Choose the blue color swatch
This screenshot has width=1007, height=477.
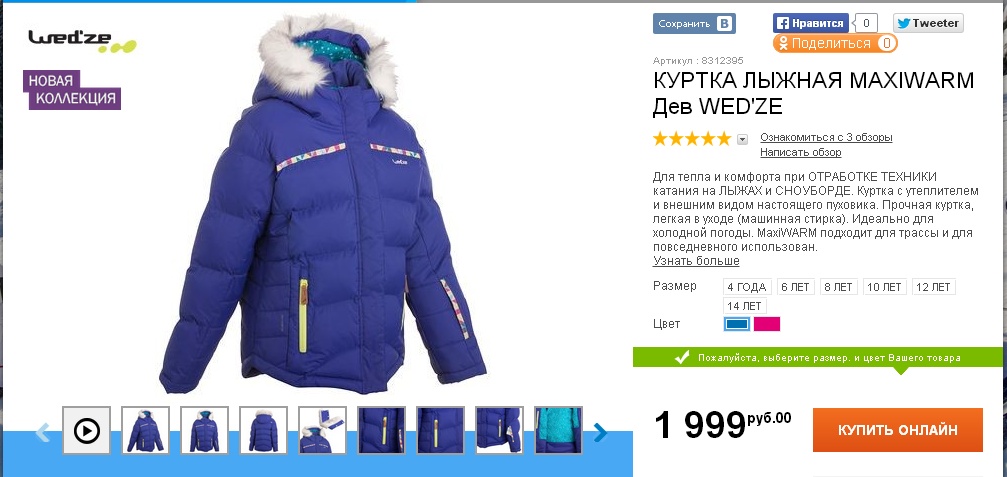click(737, 324)
